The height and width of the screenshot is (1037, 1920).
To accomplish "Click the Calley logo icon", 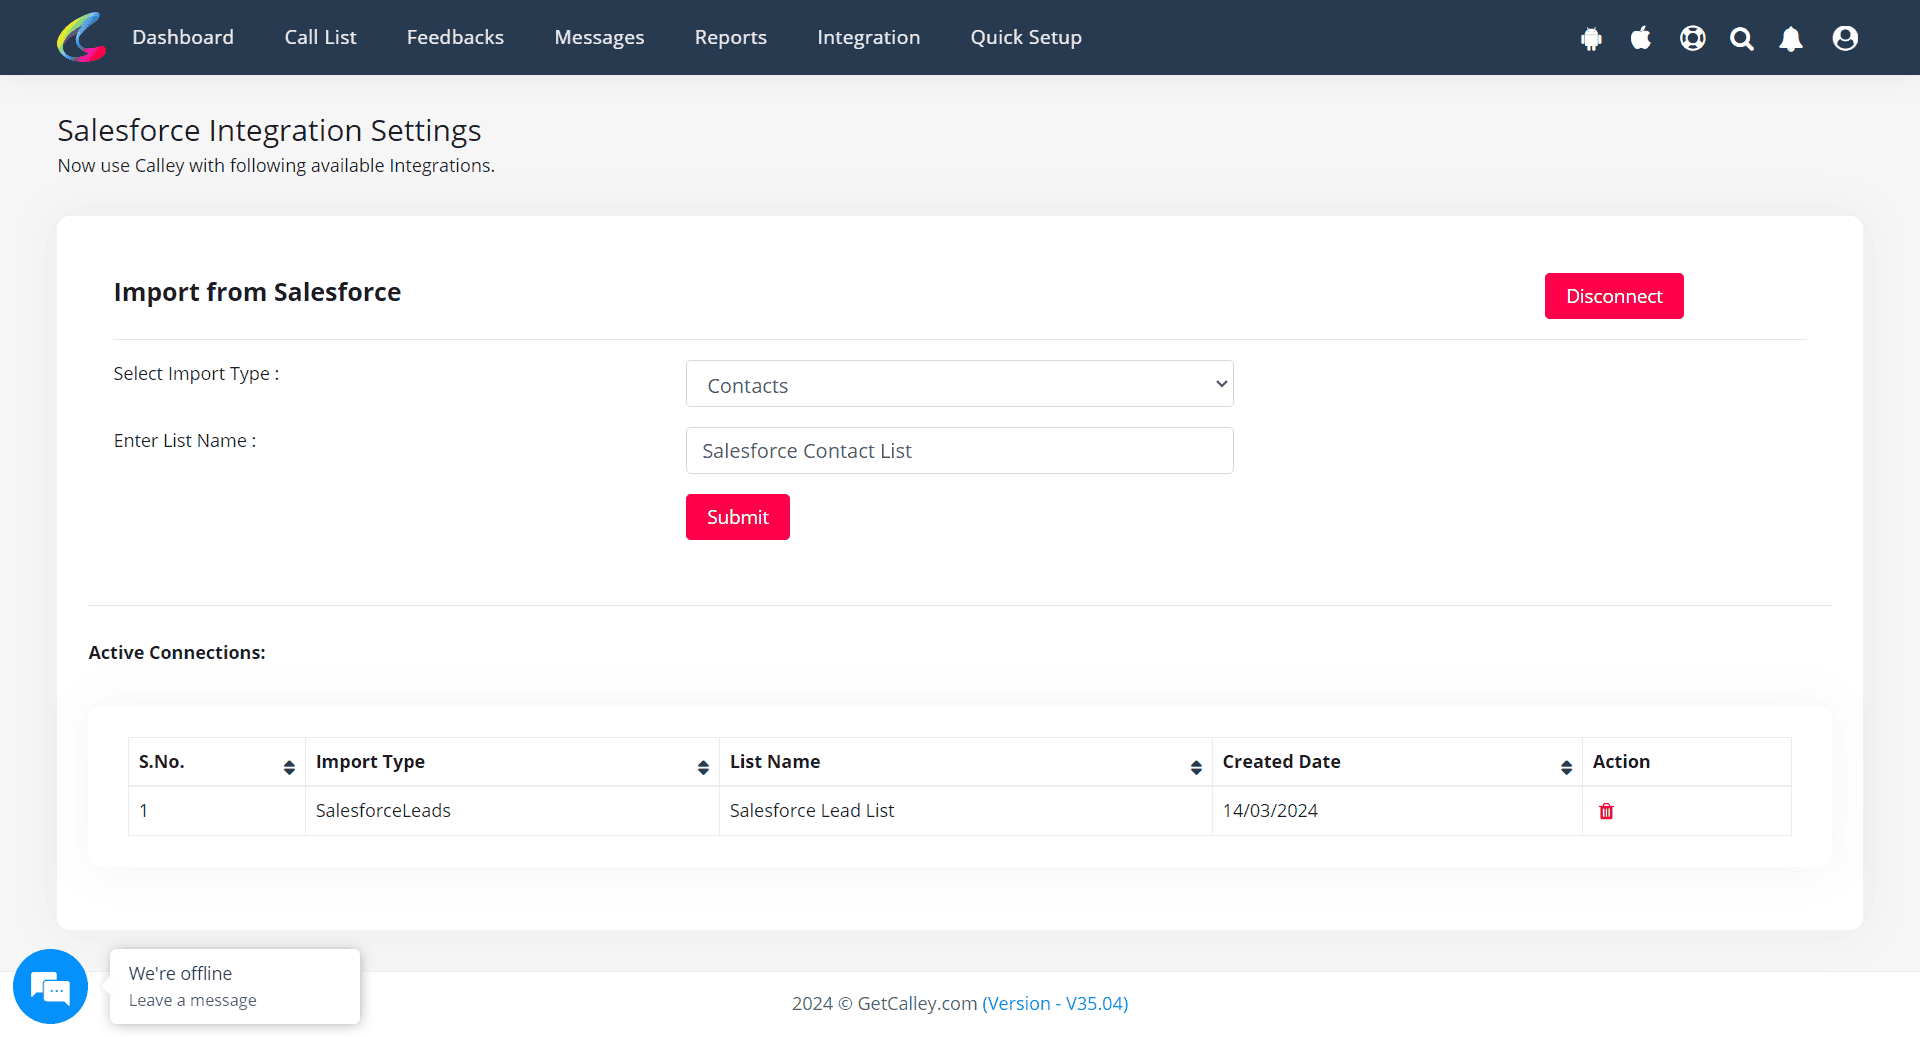I will coord(82,37).
